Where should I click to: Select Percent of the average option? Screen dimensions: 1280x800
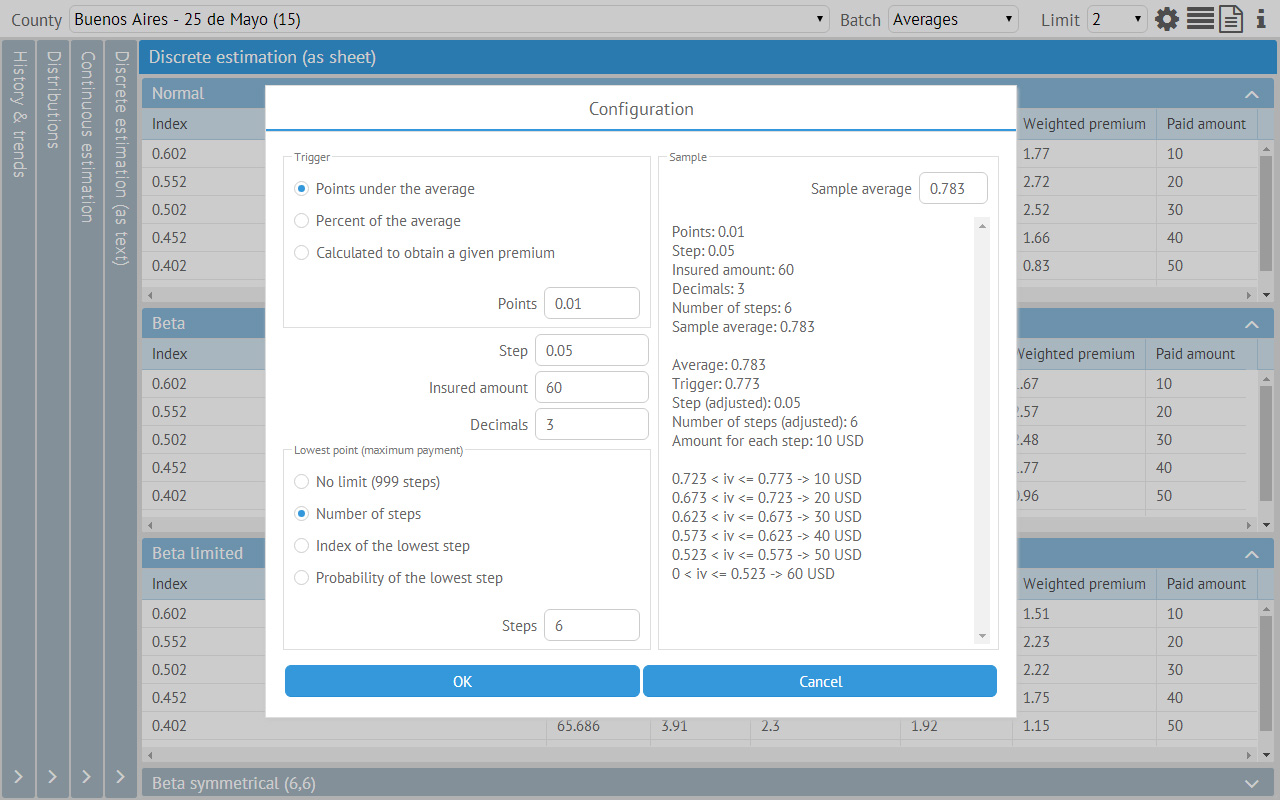pyautogui.click(x=301, y=221)
